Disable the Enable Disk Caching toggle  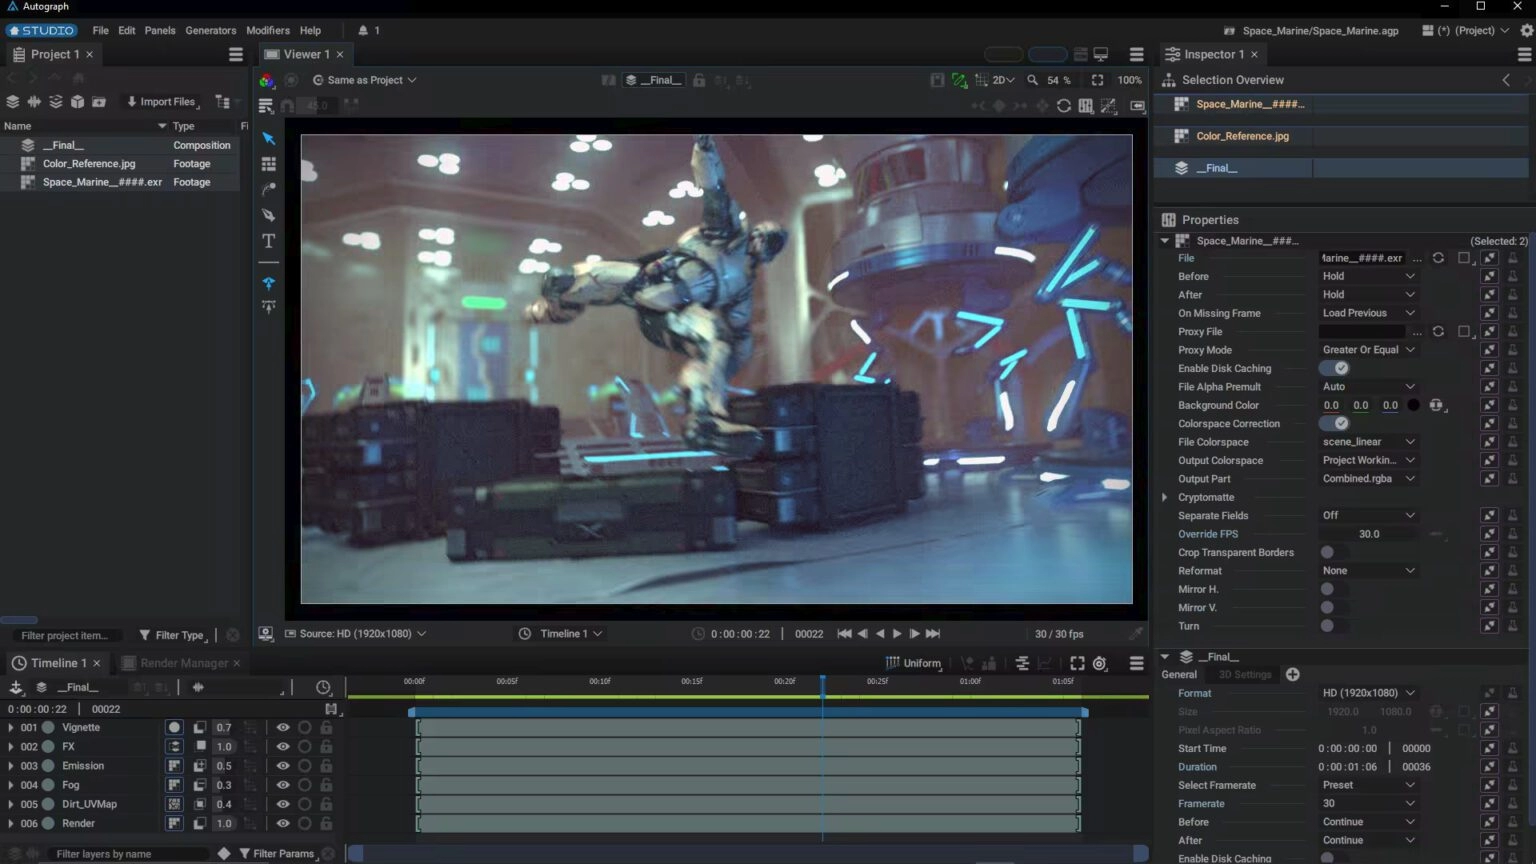(1334, 369)
